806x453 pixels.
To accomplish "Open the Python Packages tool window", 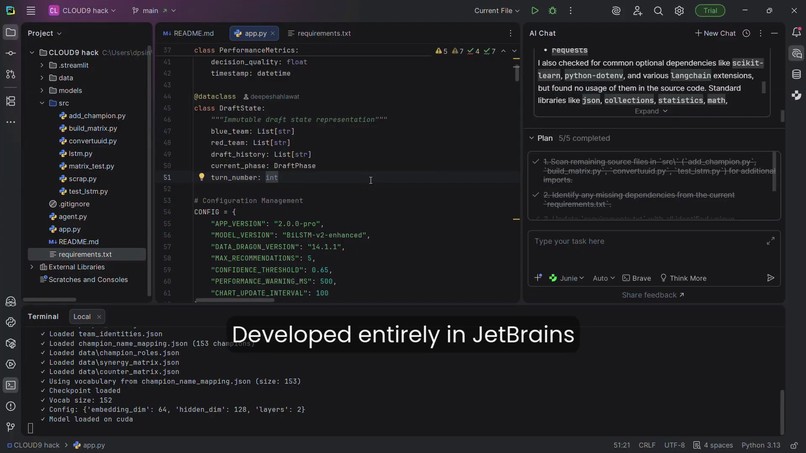I will tap(10, 343).
